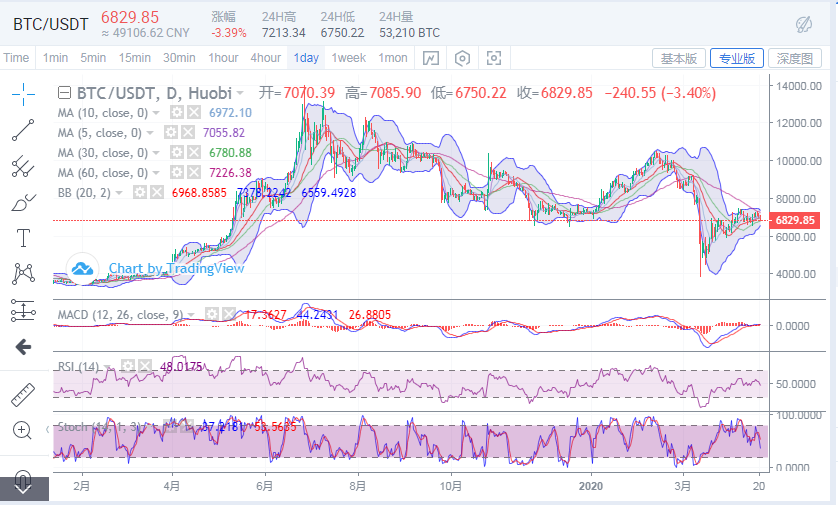Select the ruler measure tool

point(23,395)
